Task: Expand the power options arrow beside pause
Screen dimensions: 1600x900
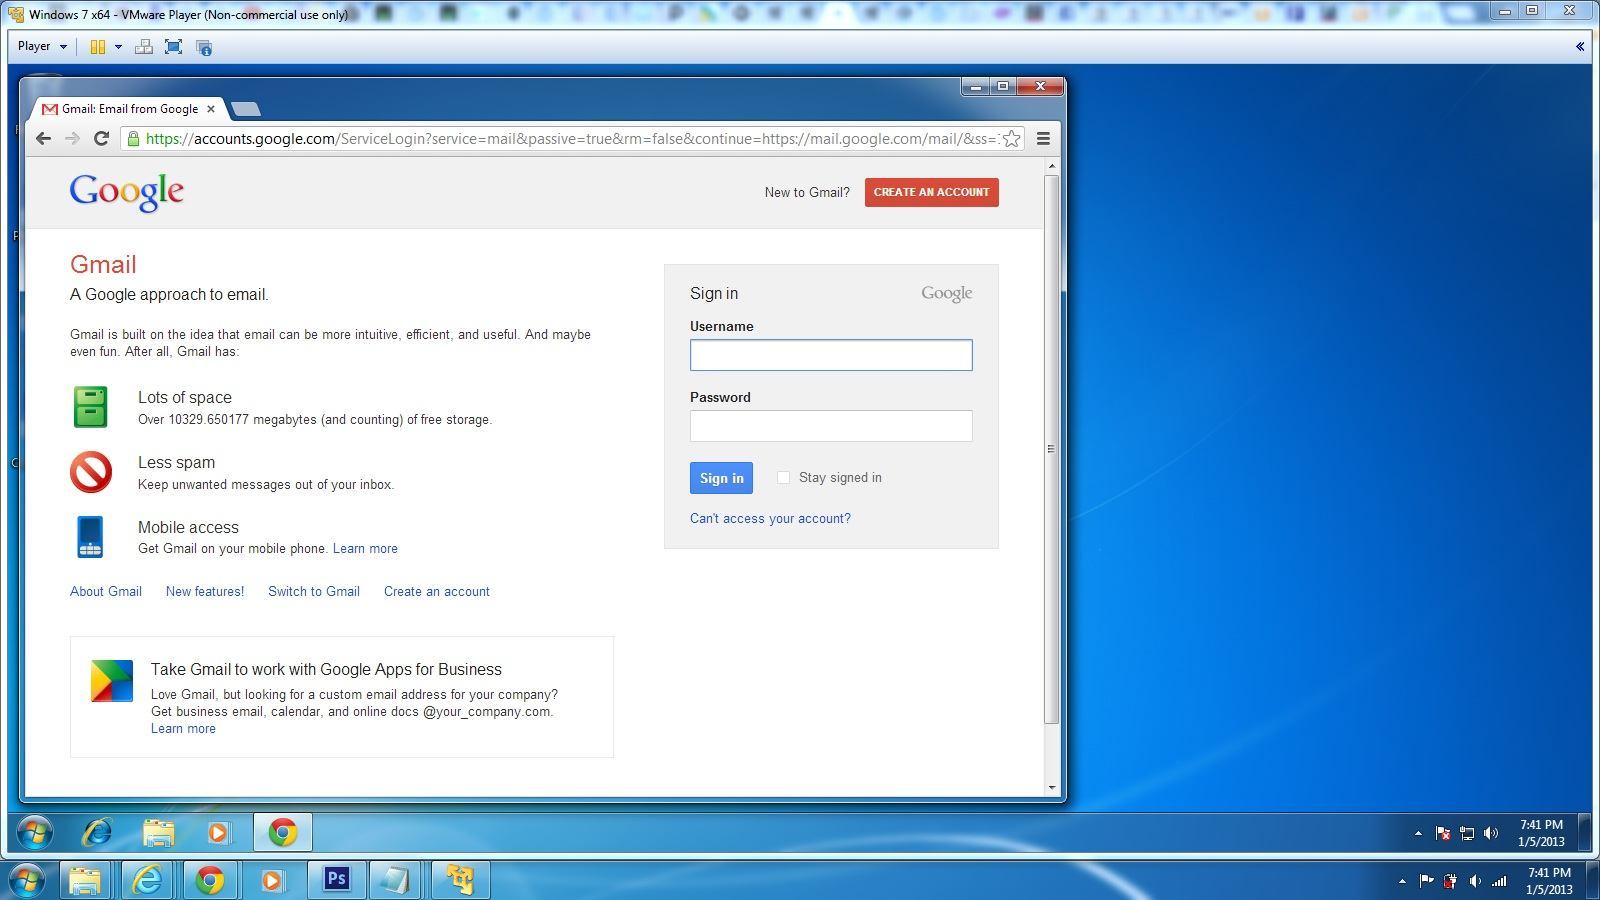Action: click(118, 47)
